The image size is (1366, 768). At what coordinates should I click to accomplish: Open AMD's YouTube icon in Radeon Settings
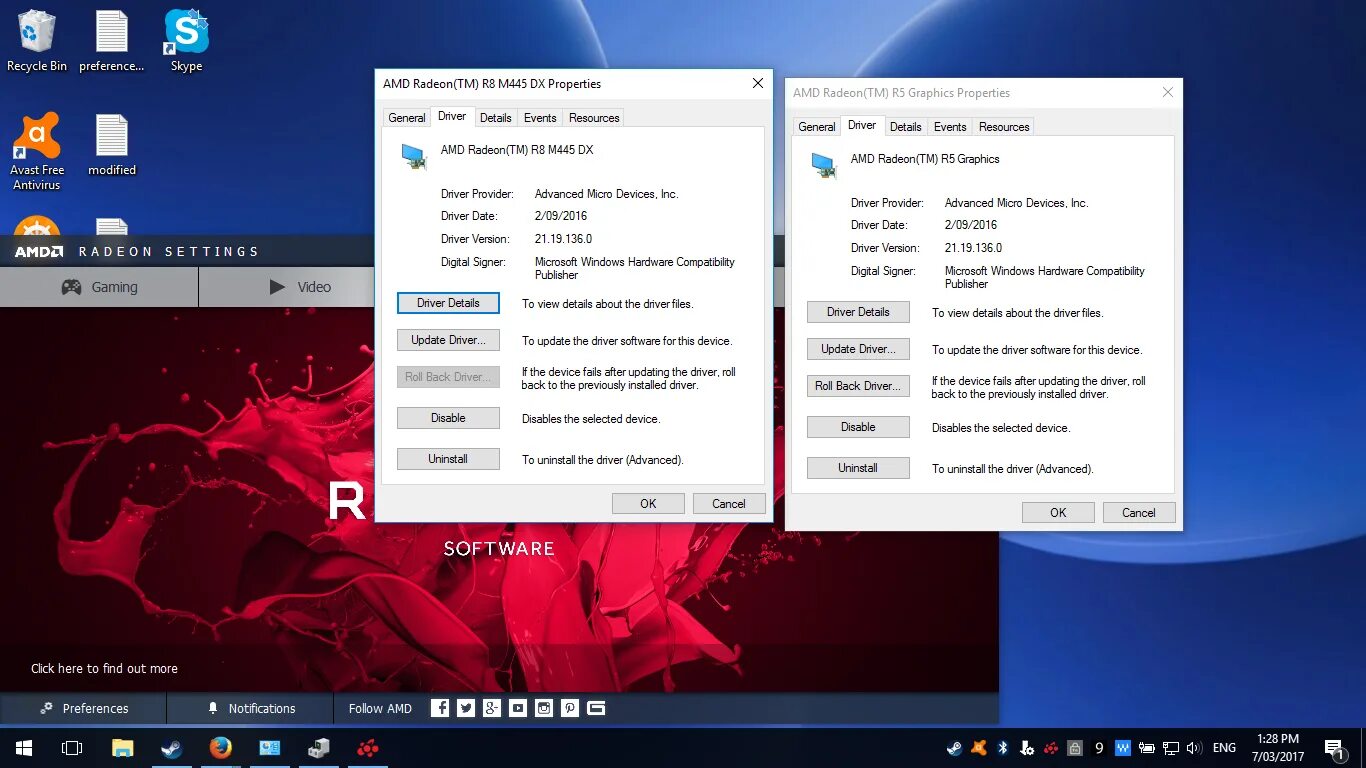518,708
